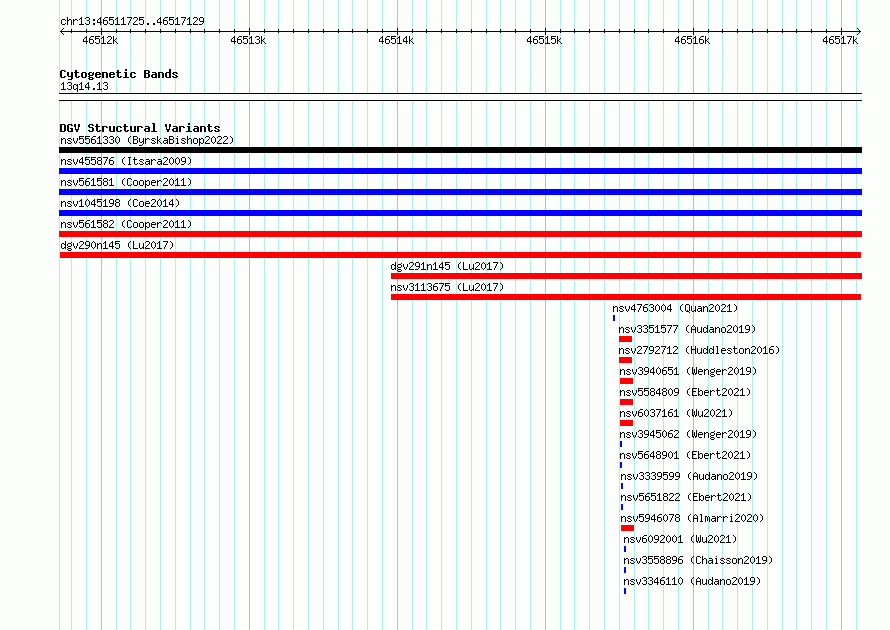
Task: Click the chr13:46511725..46517129 coordinate text
Action: [x=132, y=21]
